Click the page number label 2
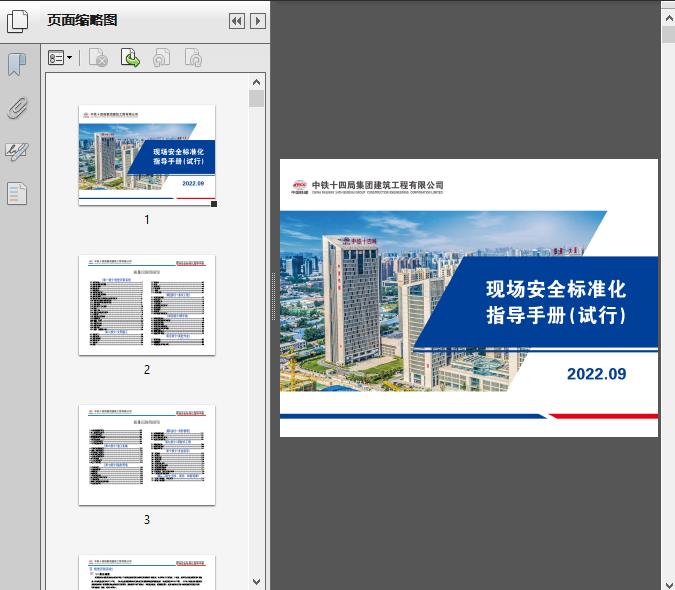Image resolution: width=675 pixels, height=590 pixels. pos(147,370)
